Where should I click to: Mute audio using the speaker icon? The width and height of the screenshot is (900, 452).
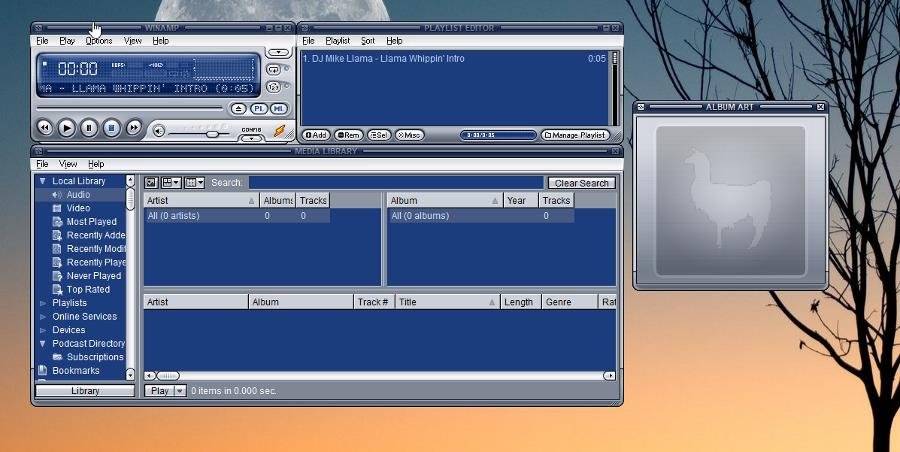pyautogui.click(x=159, y=132)
